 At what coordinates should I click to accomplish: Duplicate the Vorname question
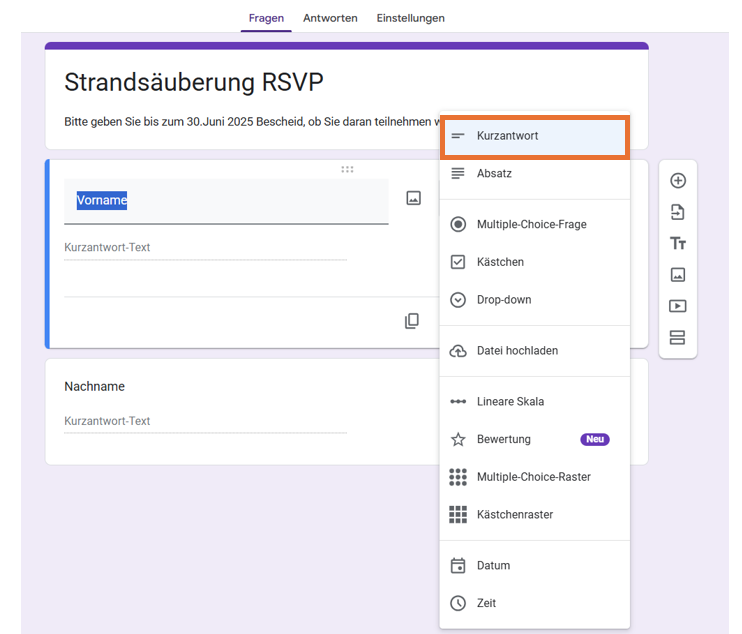point(412,321)
